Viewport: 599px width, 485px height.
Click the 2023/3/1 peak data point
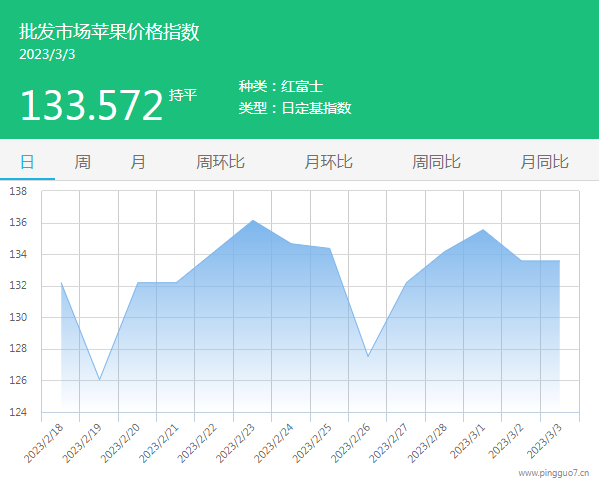click(483, 230)
